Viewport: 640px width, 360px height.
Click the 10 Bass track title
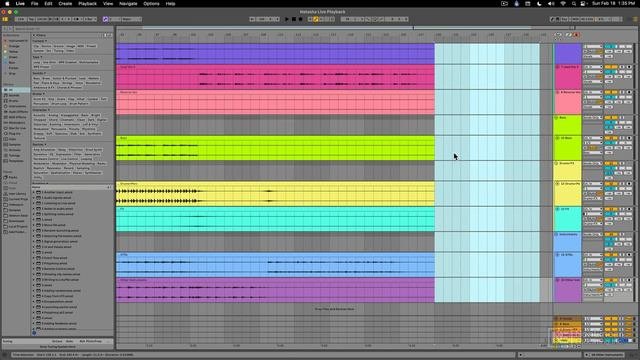point(567,138)
